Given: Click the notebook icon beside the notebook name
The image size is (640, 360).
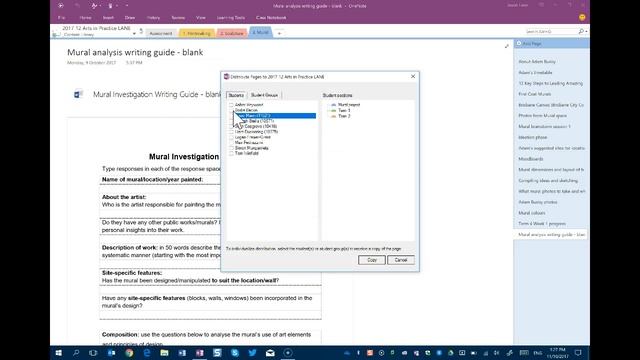Looking at the screenshot, I should (56, 34).
